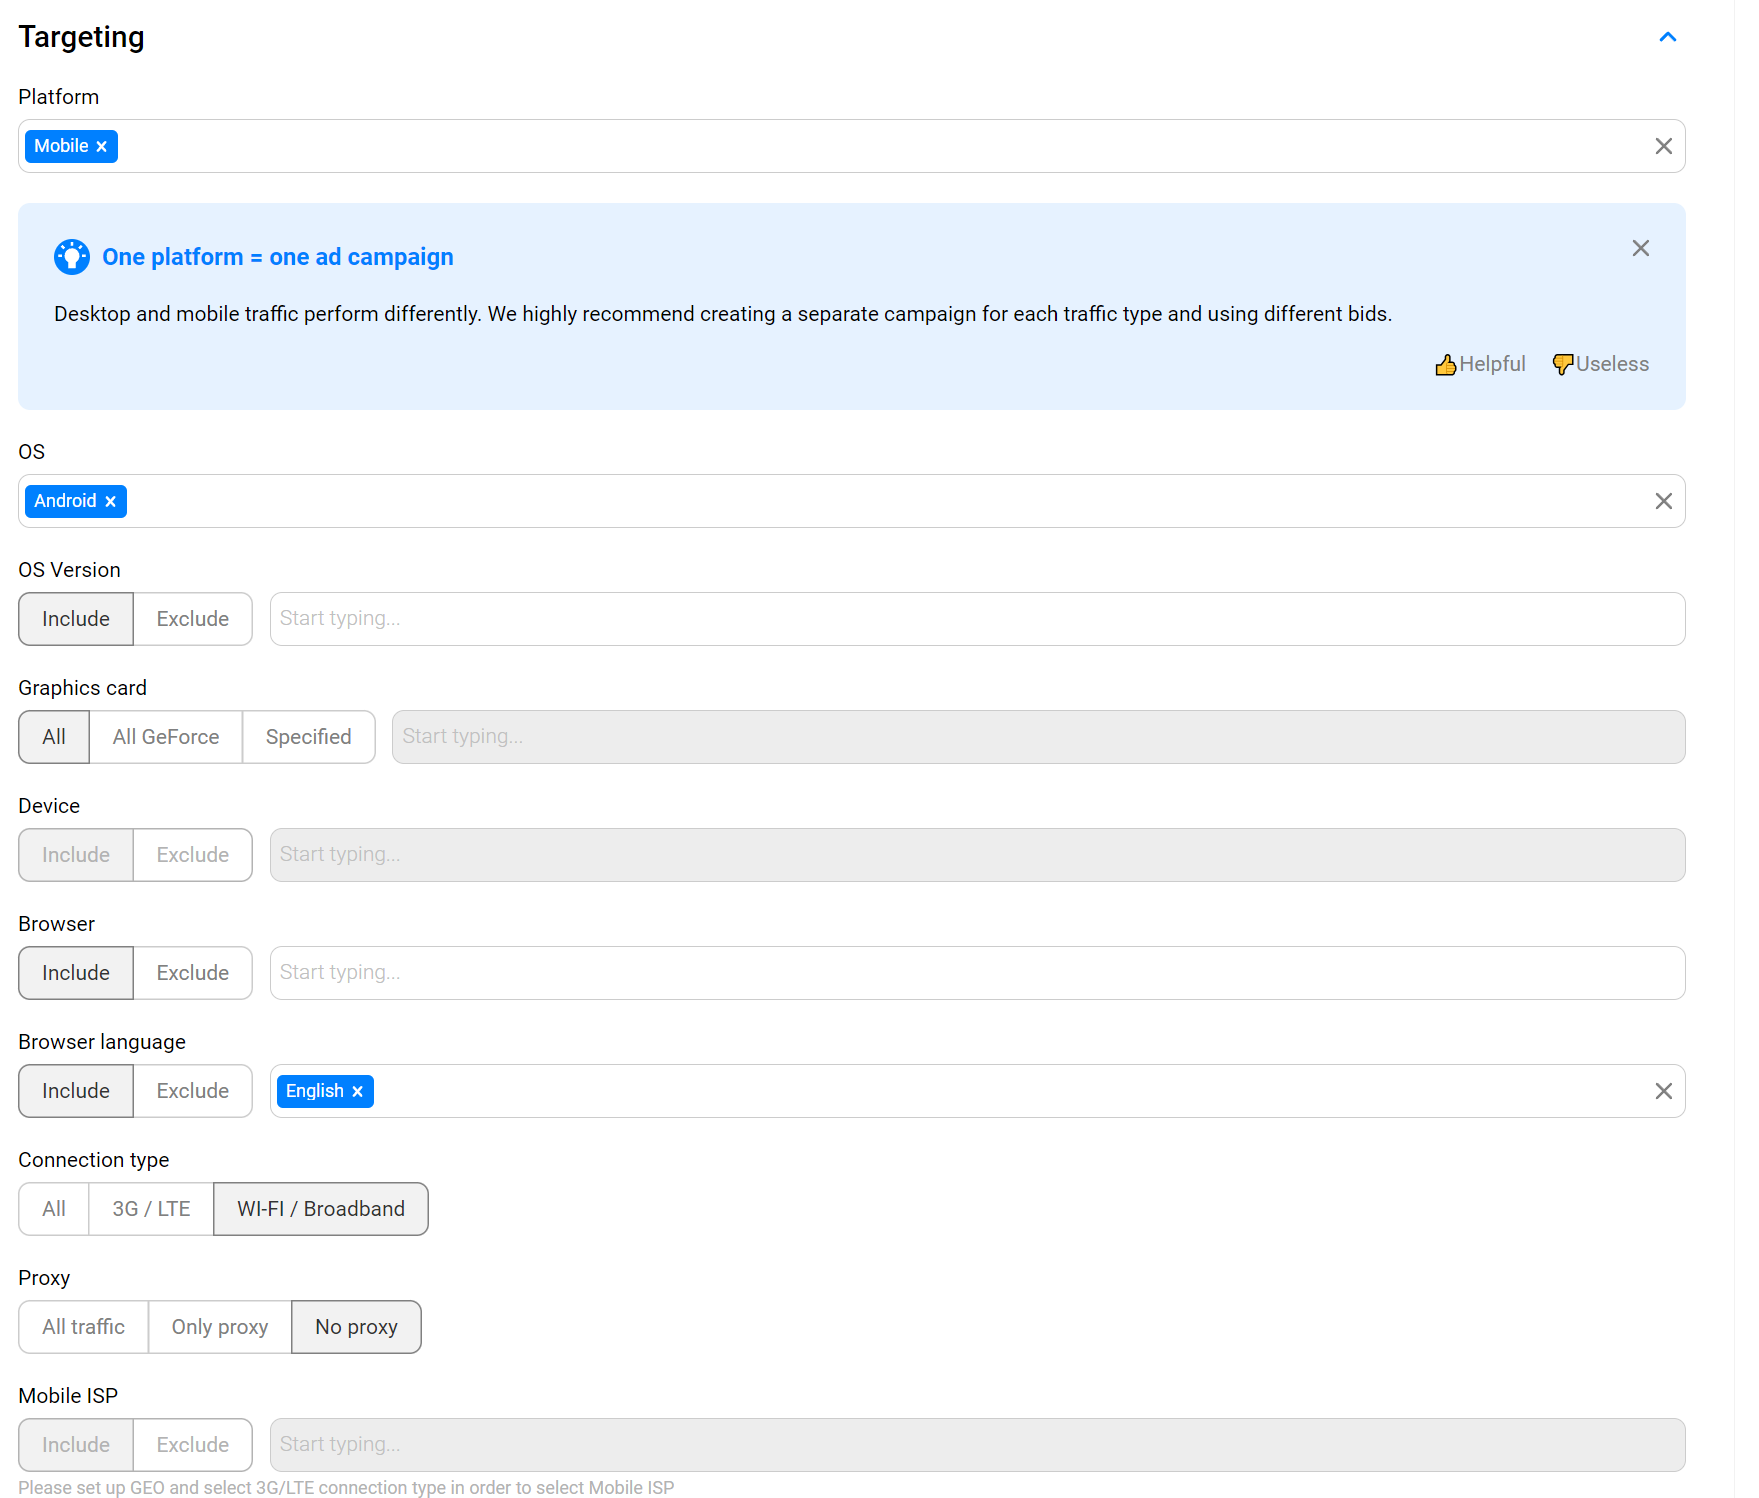Screen dimensions: 1759x1498
Task: Click the Platform selection field
Action: coord(851,146)
